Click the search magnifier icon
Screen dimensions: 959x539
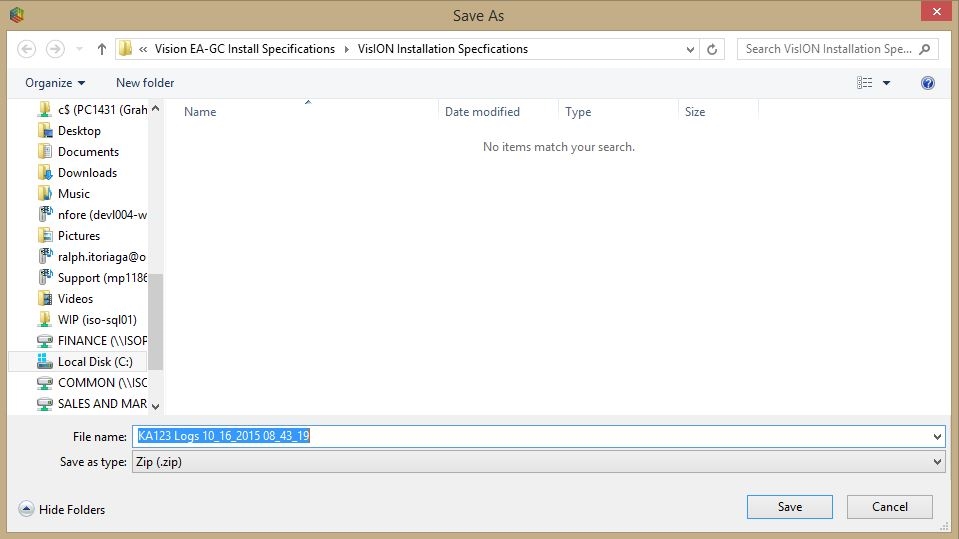[x=925, y=49]
